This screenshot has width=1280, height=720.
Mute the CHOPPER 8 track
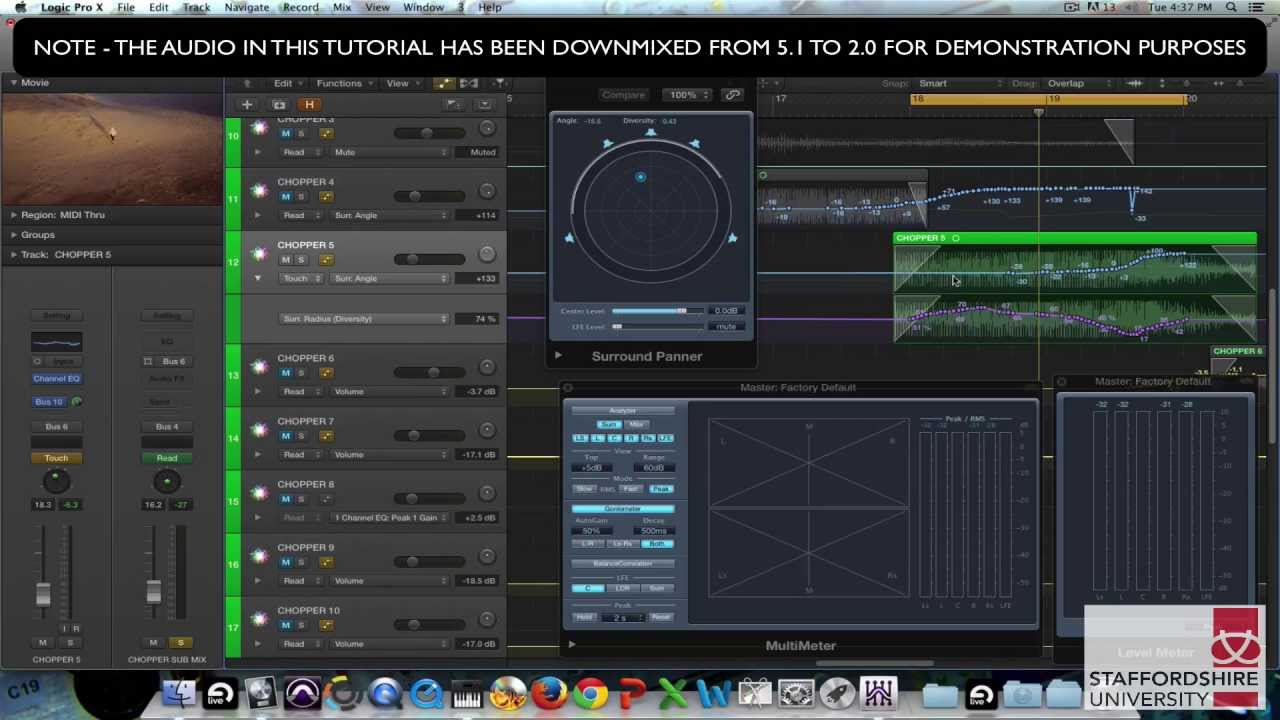click(285, 498)
